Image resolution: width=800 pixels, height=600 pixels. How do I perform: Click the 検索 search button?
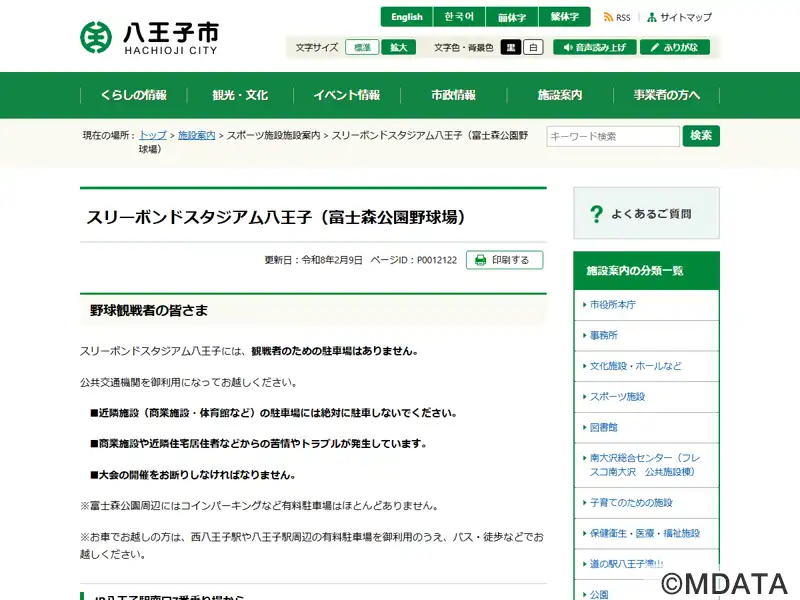701,136
